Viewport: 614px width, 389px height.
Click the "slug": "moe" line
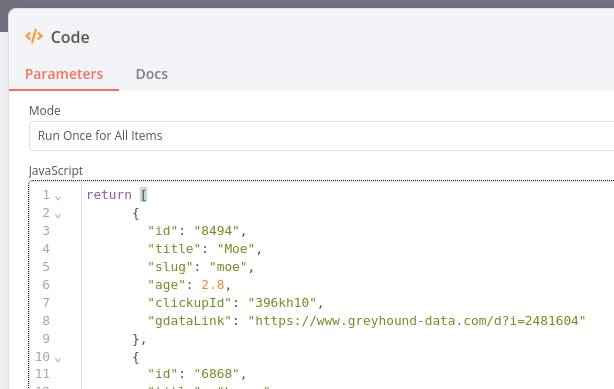tap(201, 267)
